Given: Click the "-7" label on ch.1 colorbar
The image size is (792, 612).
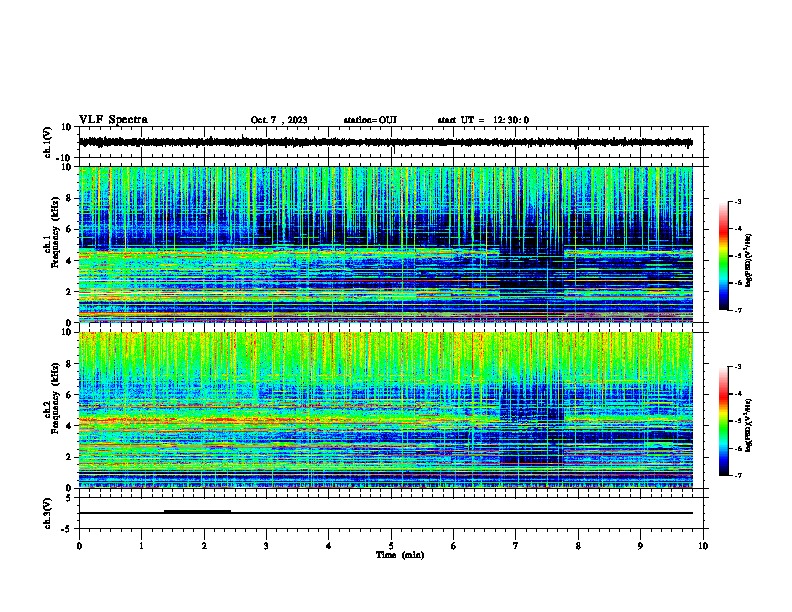Looking at the screenshot, I should pyautogui.click(x=737, y=310).
